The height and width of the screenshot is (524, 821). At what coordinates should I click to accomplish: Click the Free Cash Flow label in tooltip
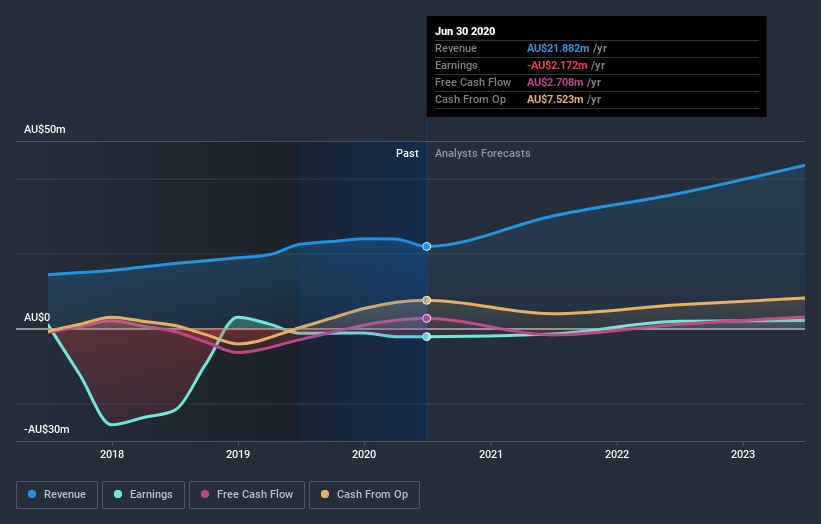point(473,82)
